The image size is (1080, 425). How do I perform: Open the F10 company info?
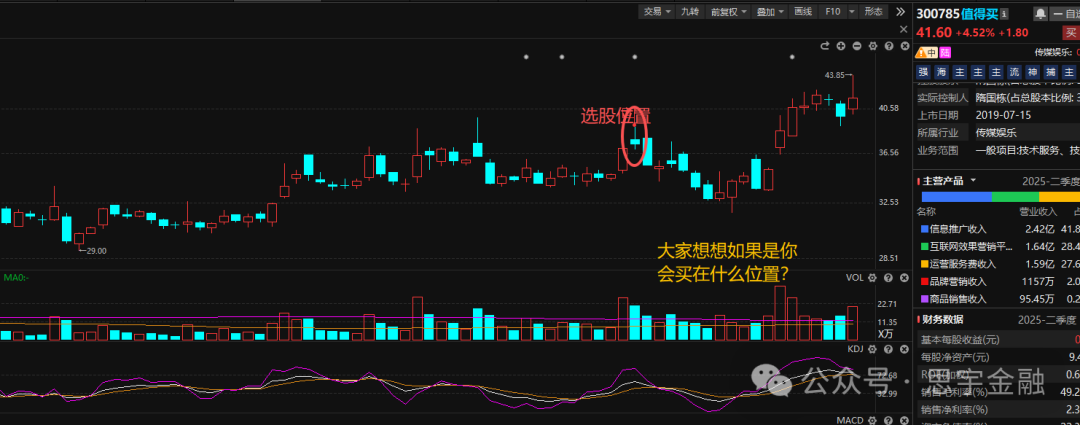click(x=833, y=12)
